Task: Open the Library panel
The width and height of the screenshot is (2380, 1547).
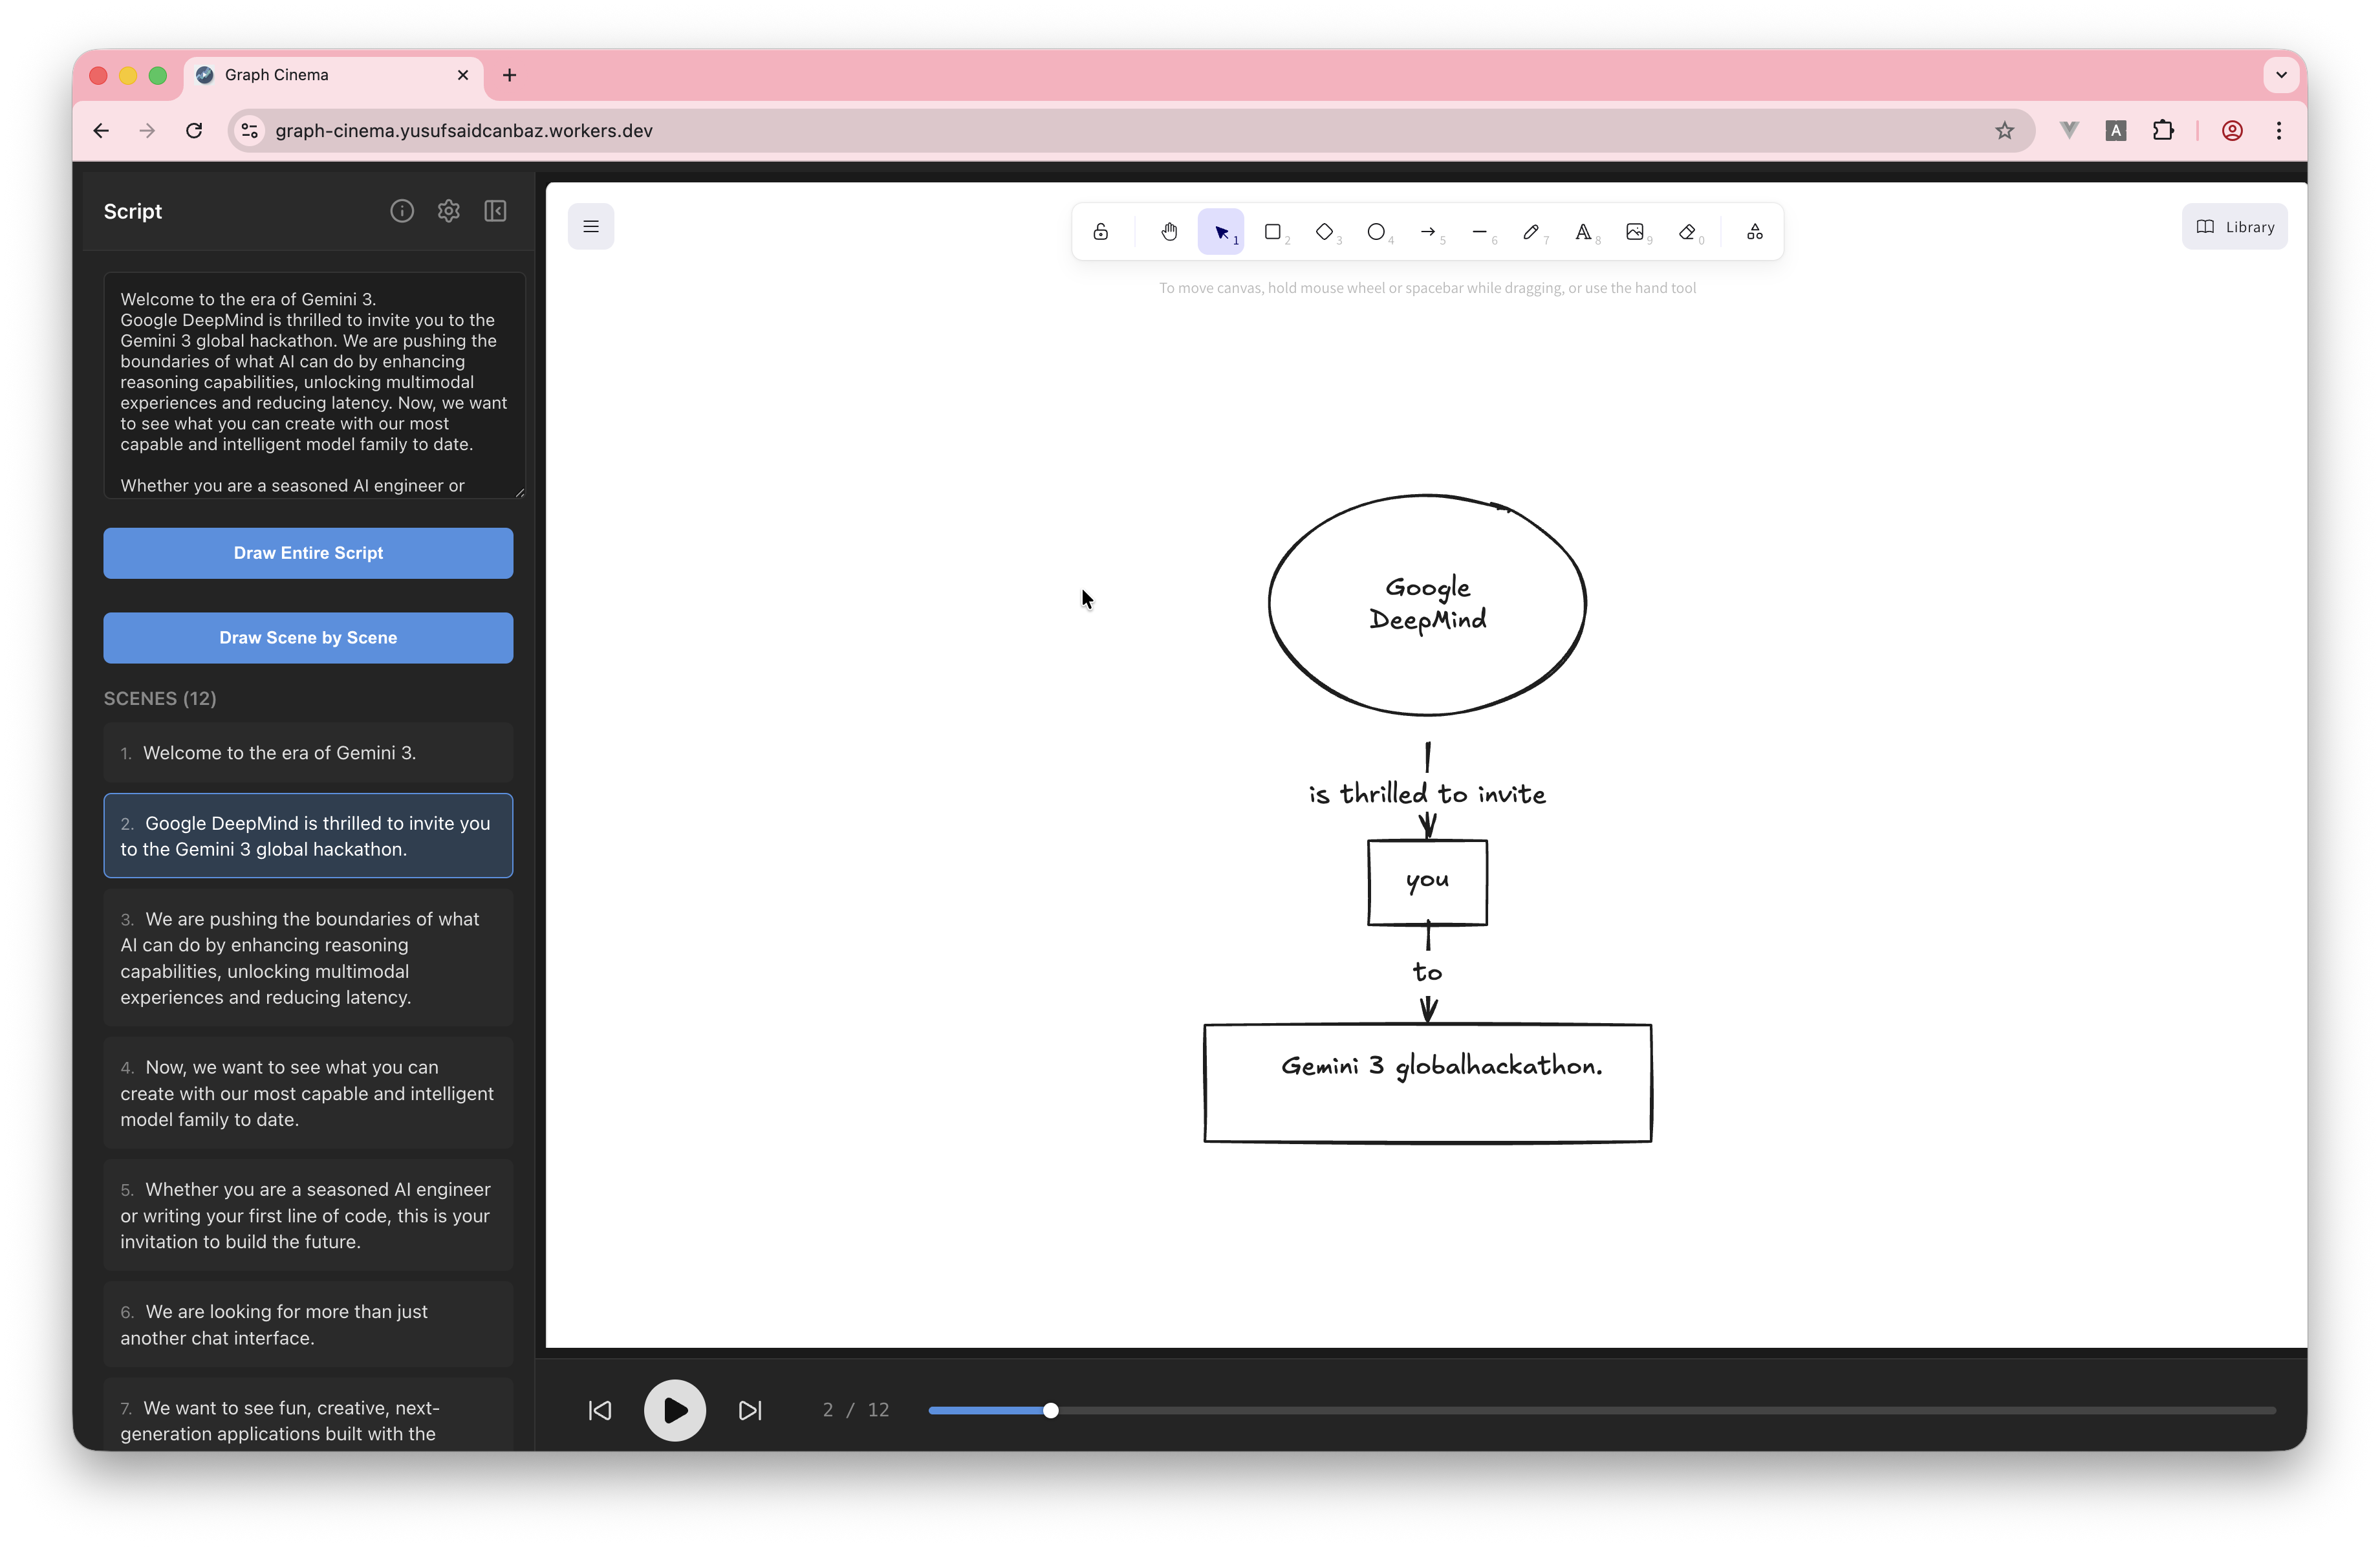Action: pyautogui.click(x=2234, y=227)
